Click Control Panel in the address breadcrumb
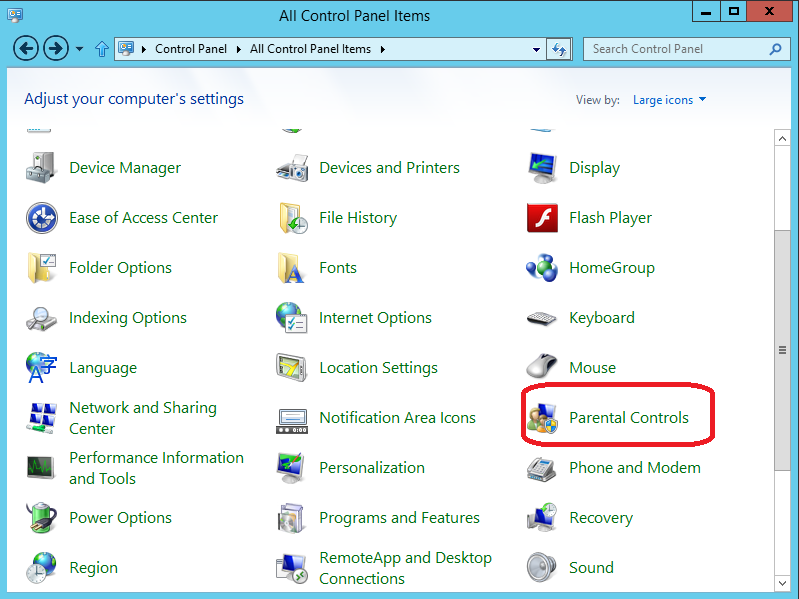Screen dimensions: 799x599 tap(191, 49)
